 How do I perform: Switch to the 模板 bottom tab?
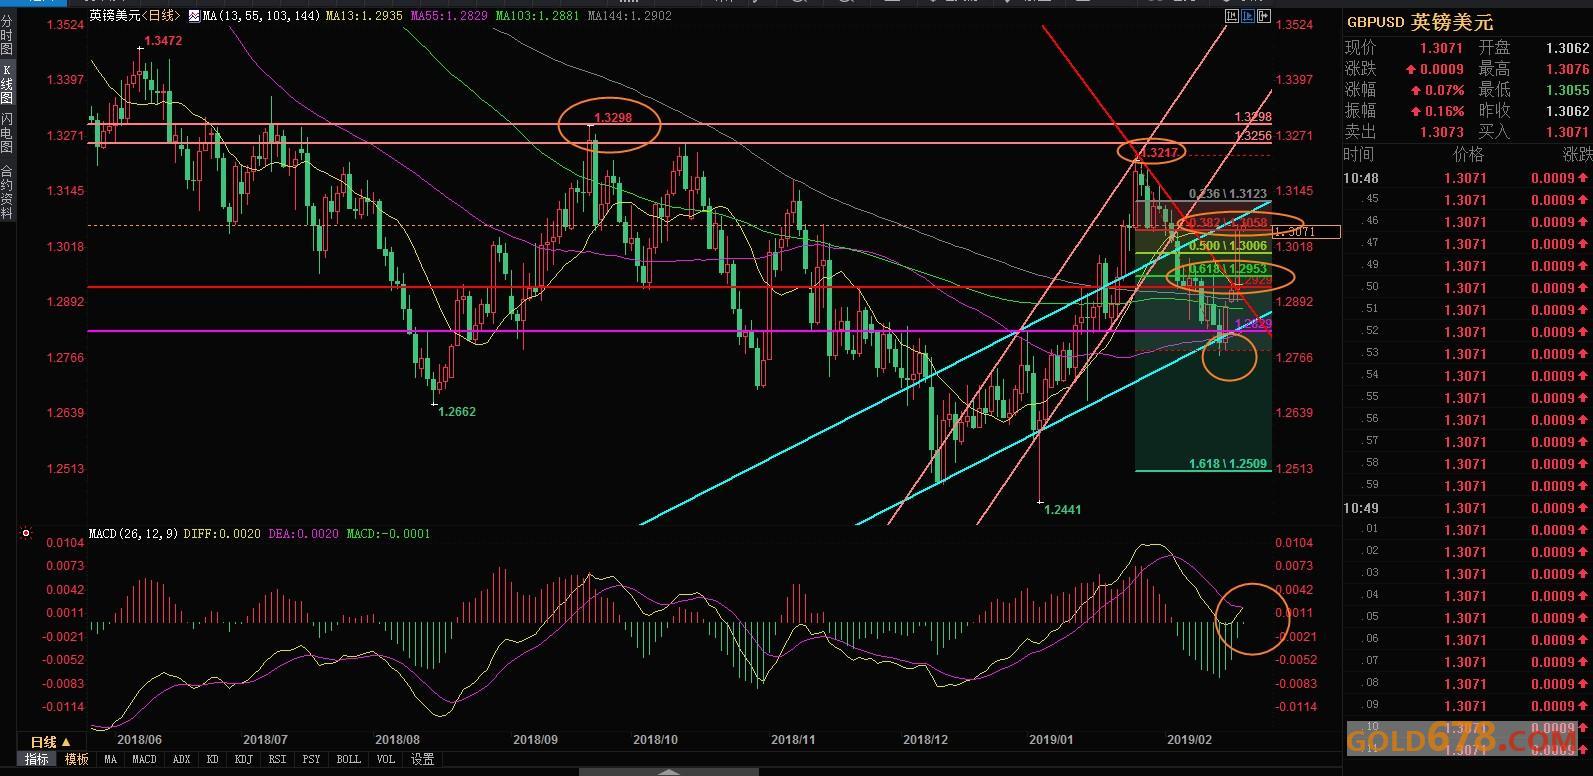[77, 760]
